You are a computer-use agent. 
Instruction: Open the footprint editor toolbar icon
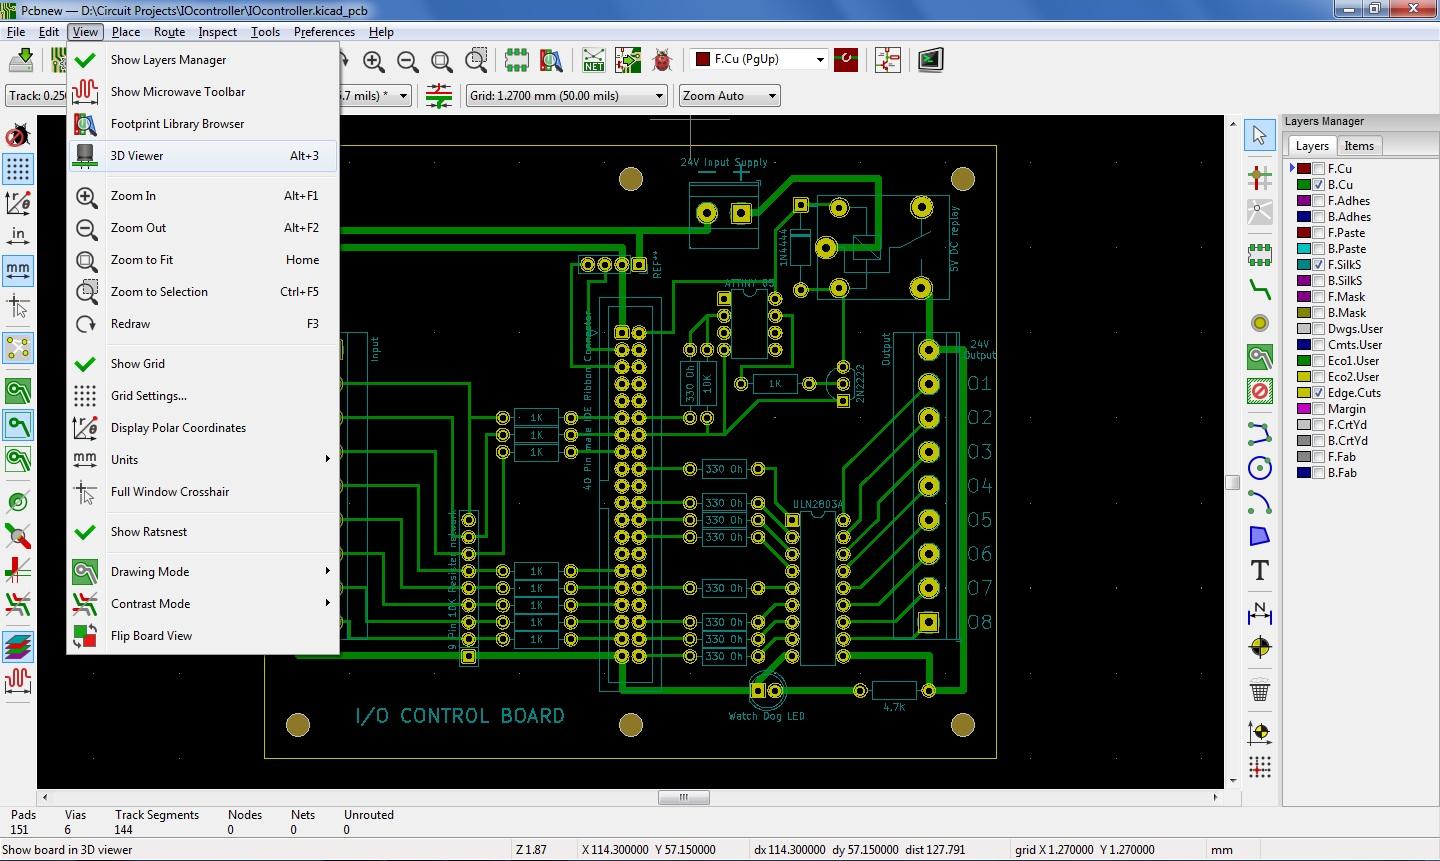point(517,61)
